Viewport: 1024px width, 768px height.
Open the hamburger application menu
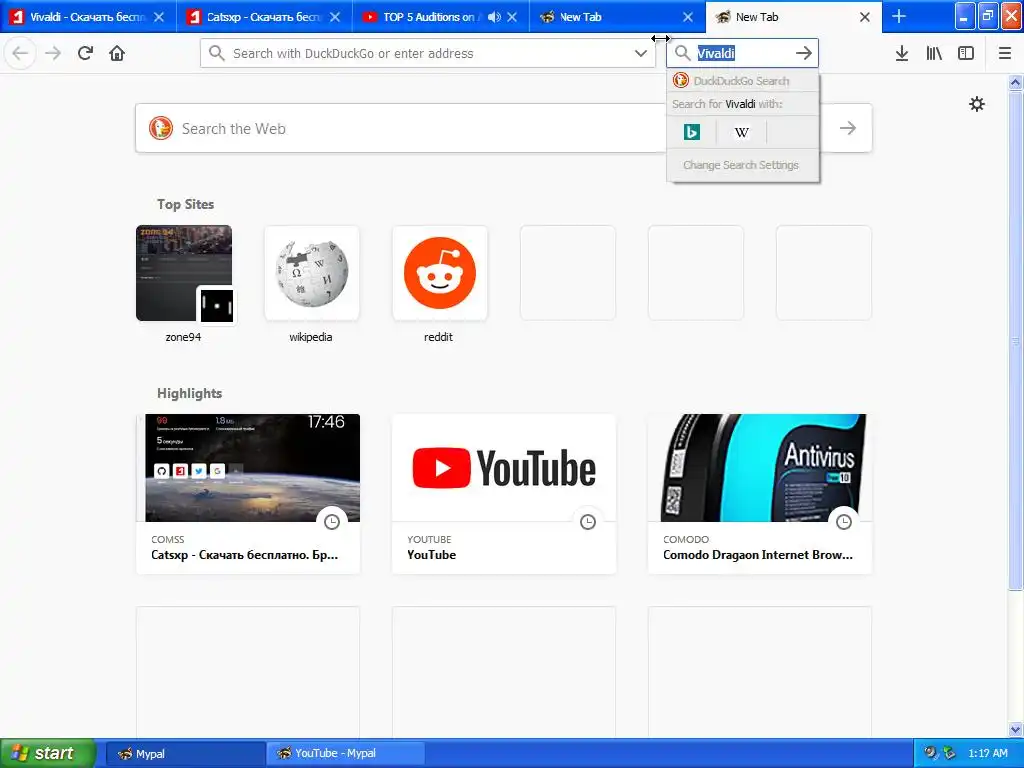point(1005,54)
